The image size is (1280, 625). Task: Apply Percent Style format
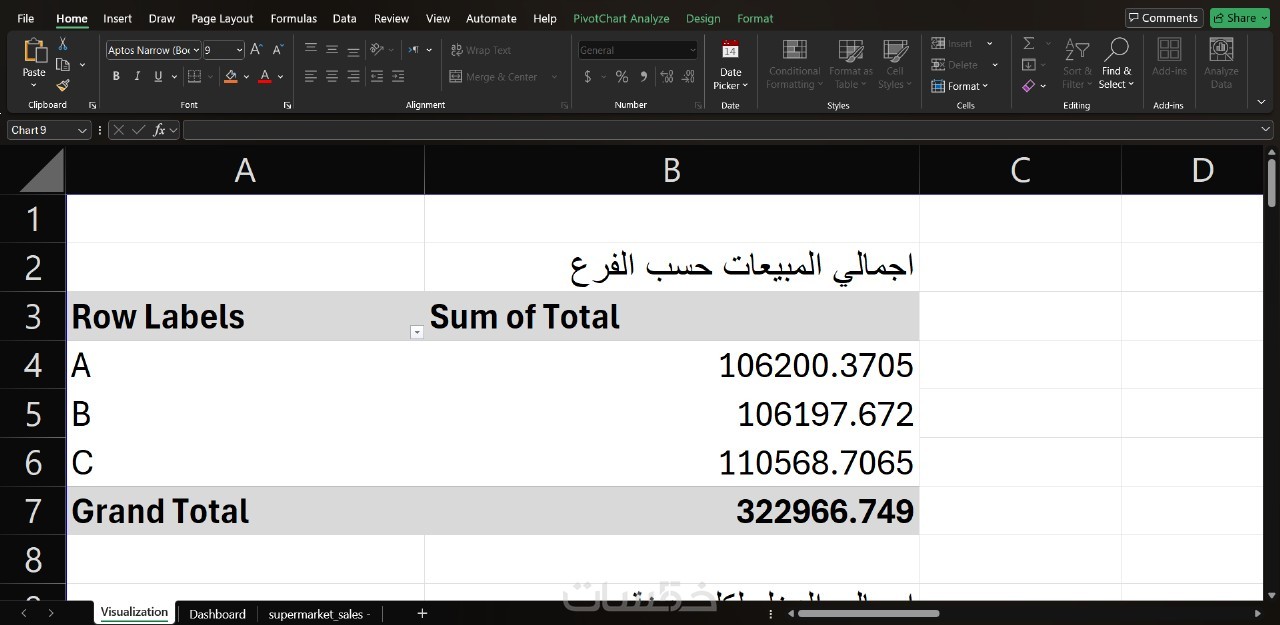coord(622,77)
